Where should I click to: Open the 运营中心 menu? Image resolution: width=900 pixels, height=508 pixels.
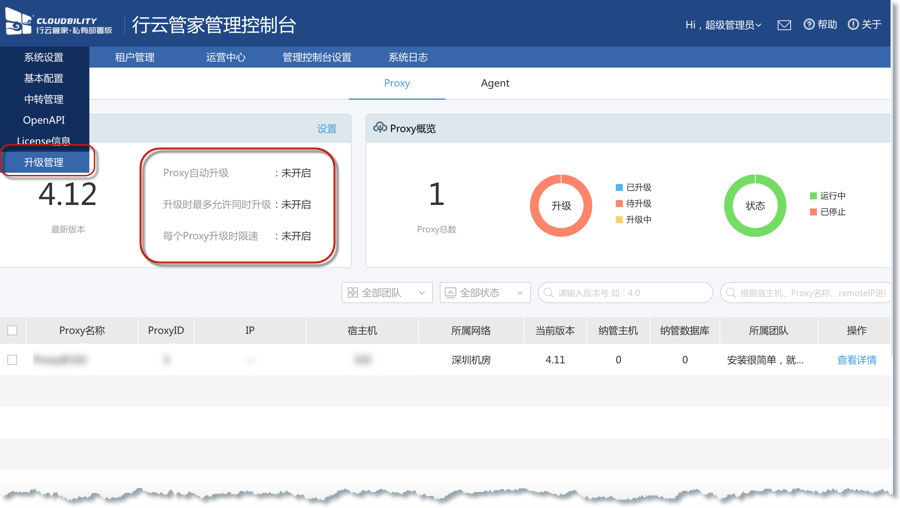(x=225, y=58)
